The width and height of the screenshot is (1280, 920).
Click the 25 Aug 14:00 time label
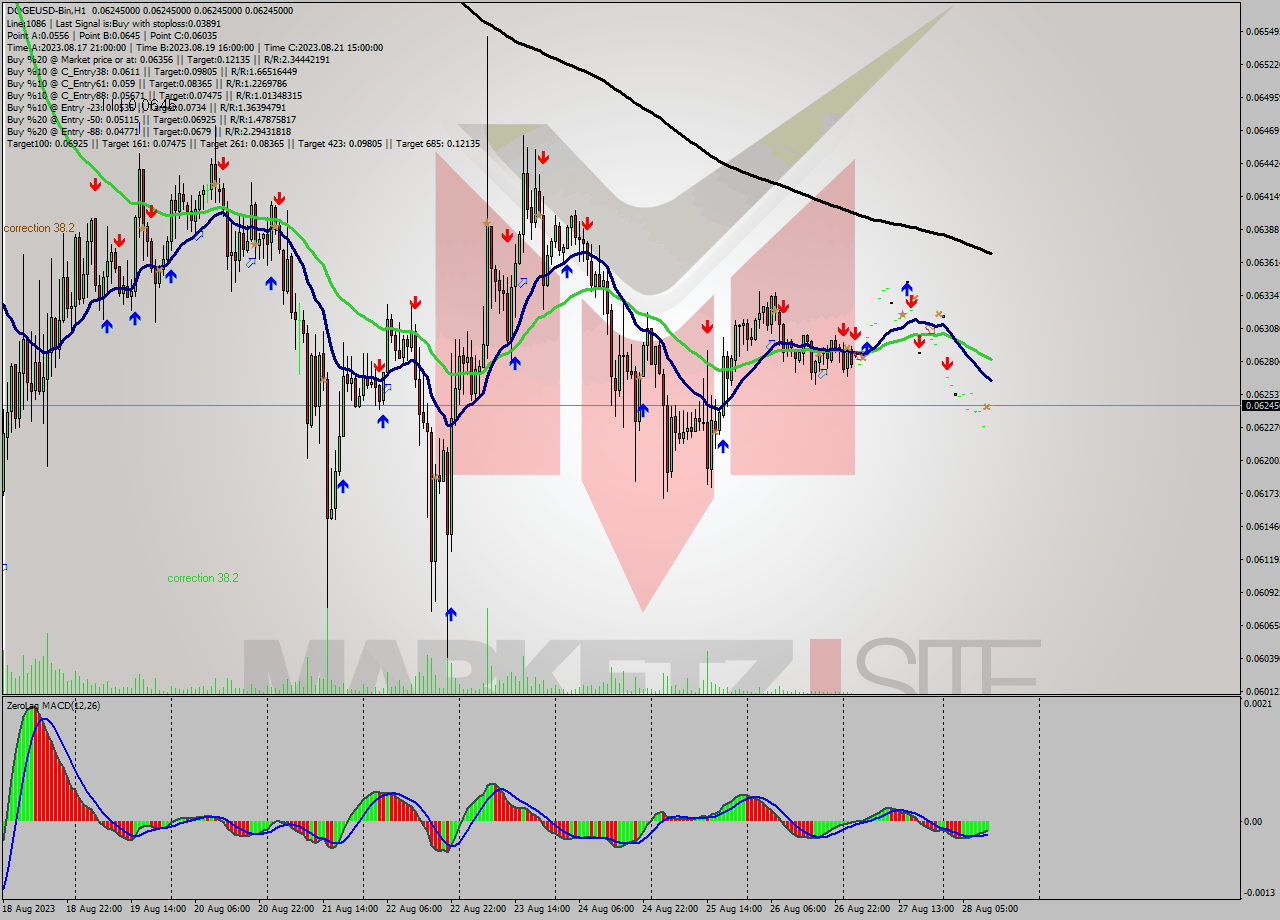tap(734, 909)
